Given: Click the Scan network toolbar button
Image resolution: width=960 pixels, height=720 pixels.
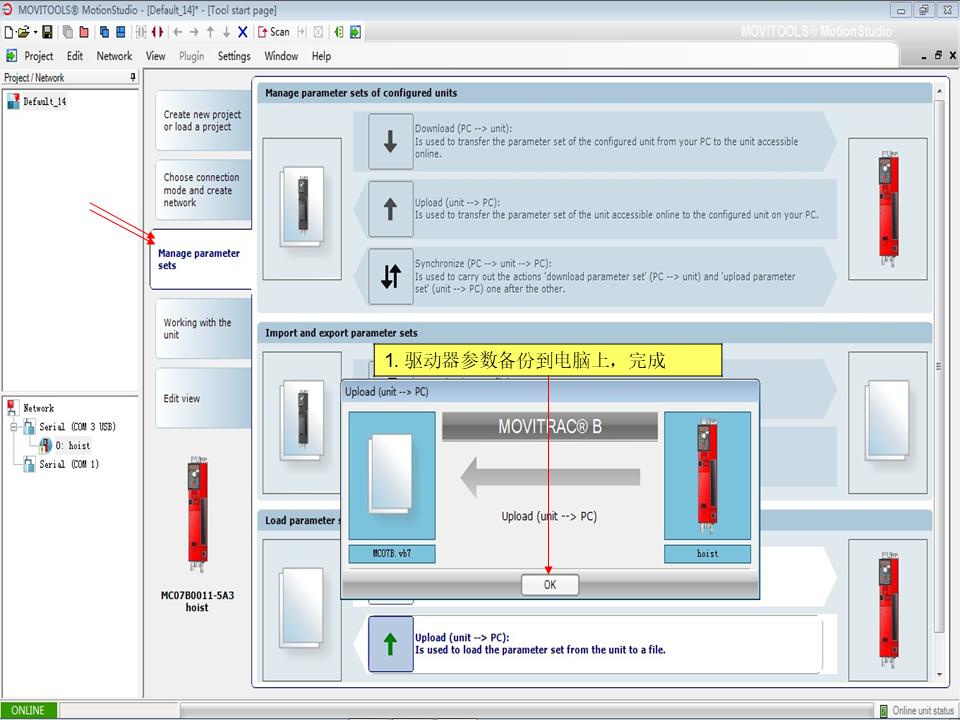Looking at the screenshot, I should pos(273,32).
